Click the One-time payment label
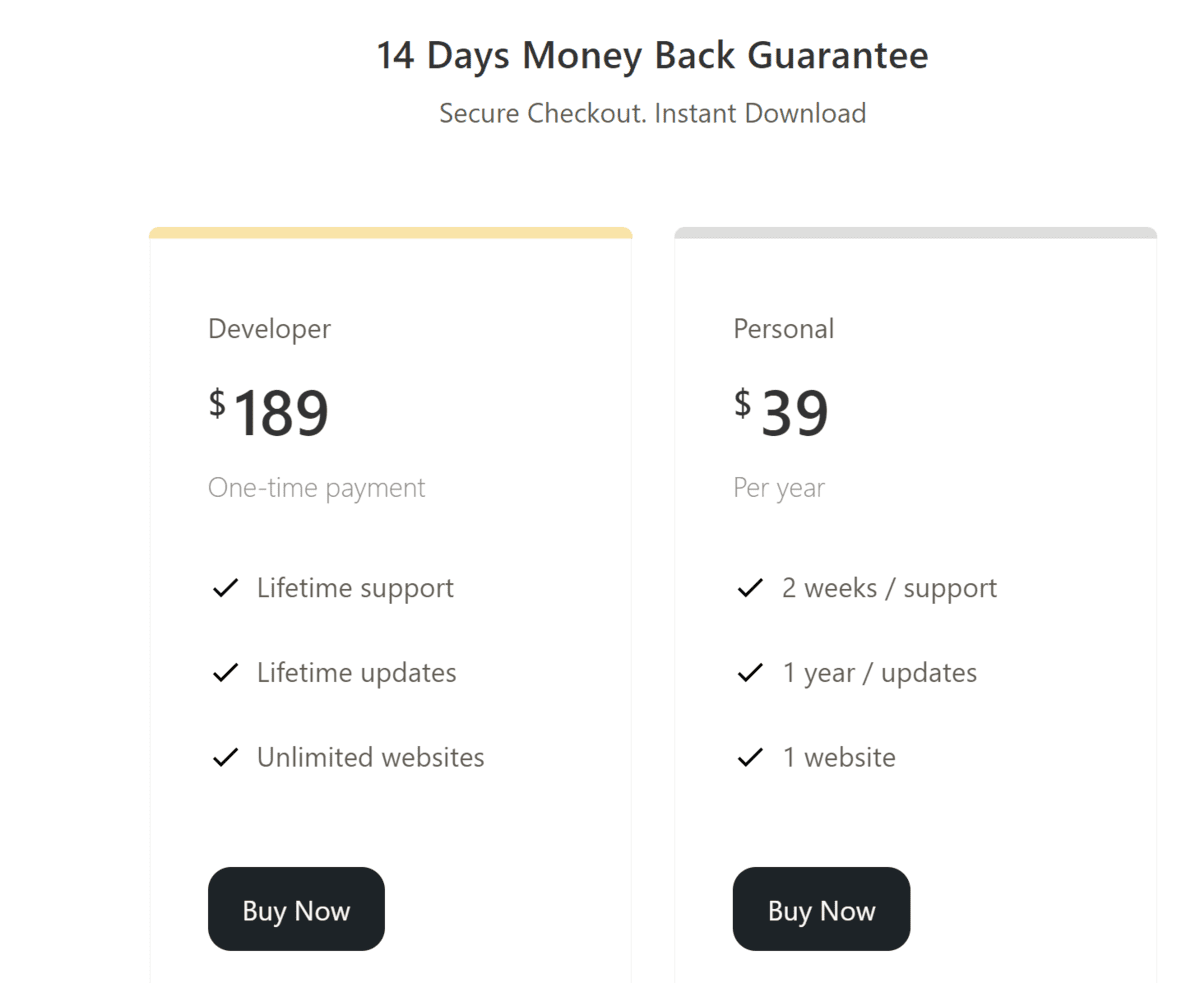The width and height of the screenshot is (1200, 983). pos(317,488)
